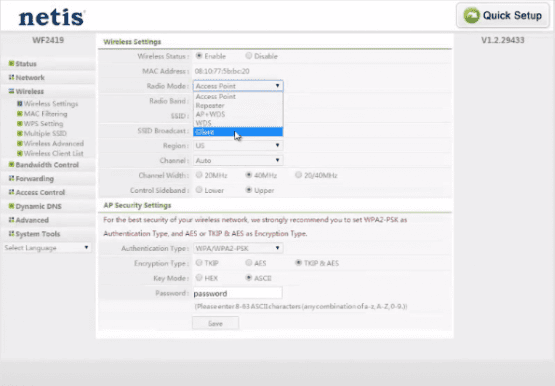
Task: Enable Wireless Status radio button
Action: click(199, 56)
